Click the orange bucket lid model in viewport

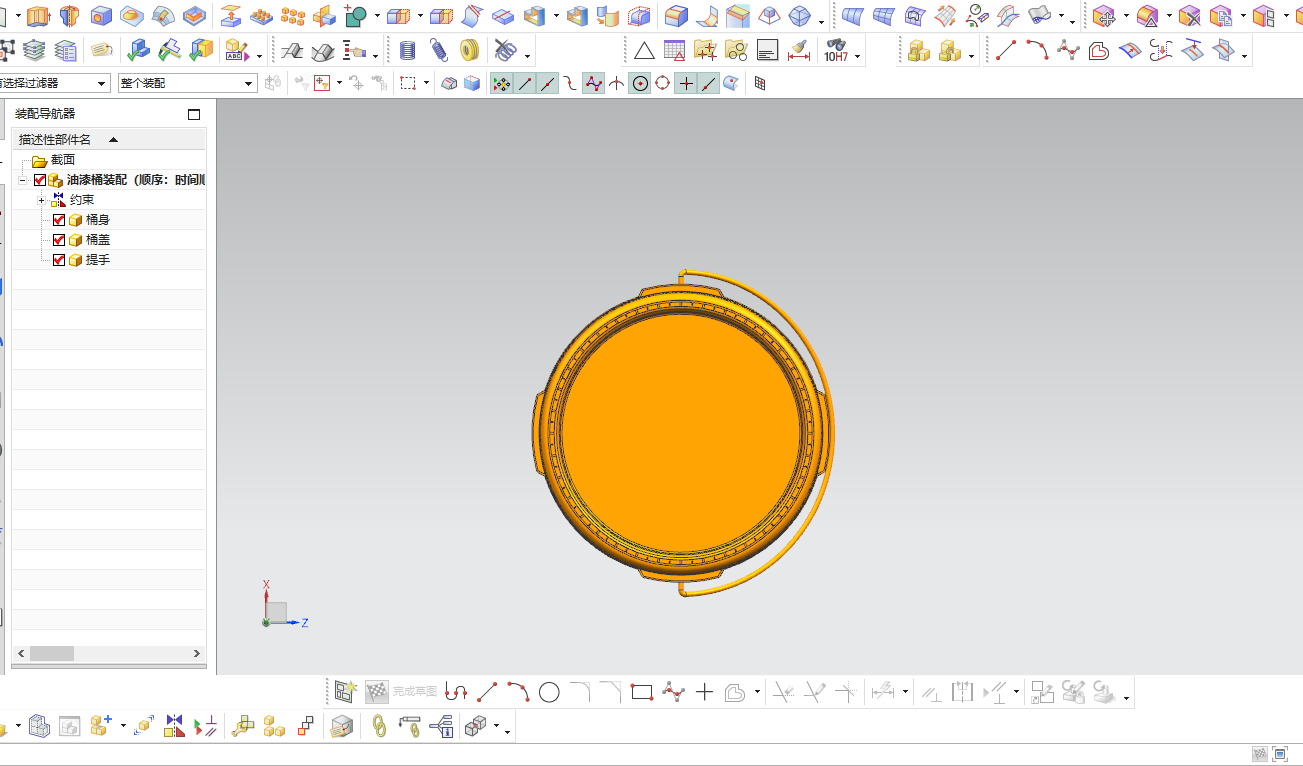pyautogui.click(x=680, y=432)
